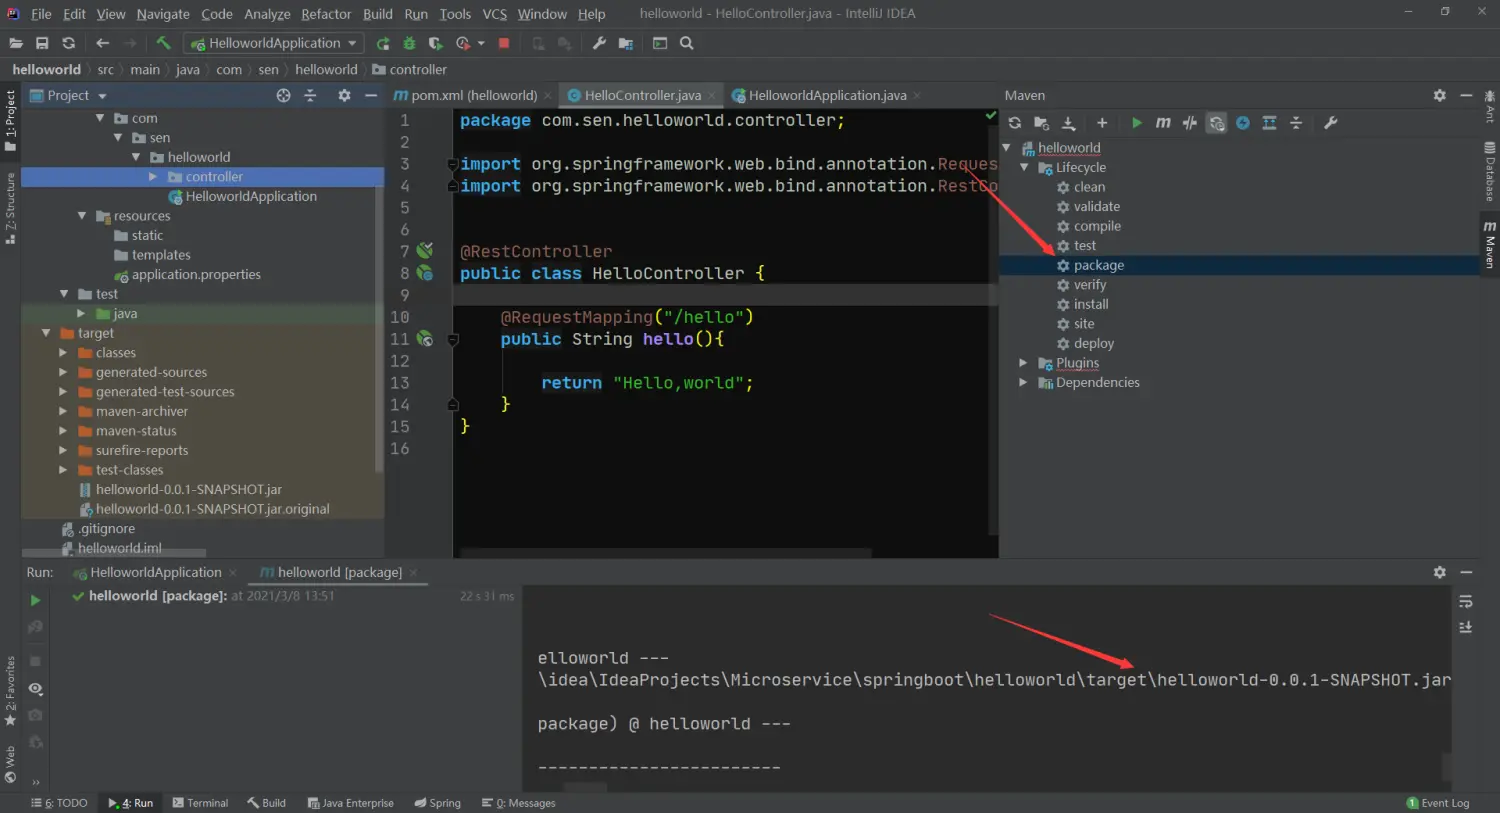Select the clean lifecycle goal

coord(1089,187)
